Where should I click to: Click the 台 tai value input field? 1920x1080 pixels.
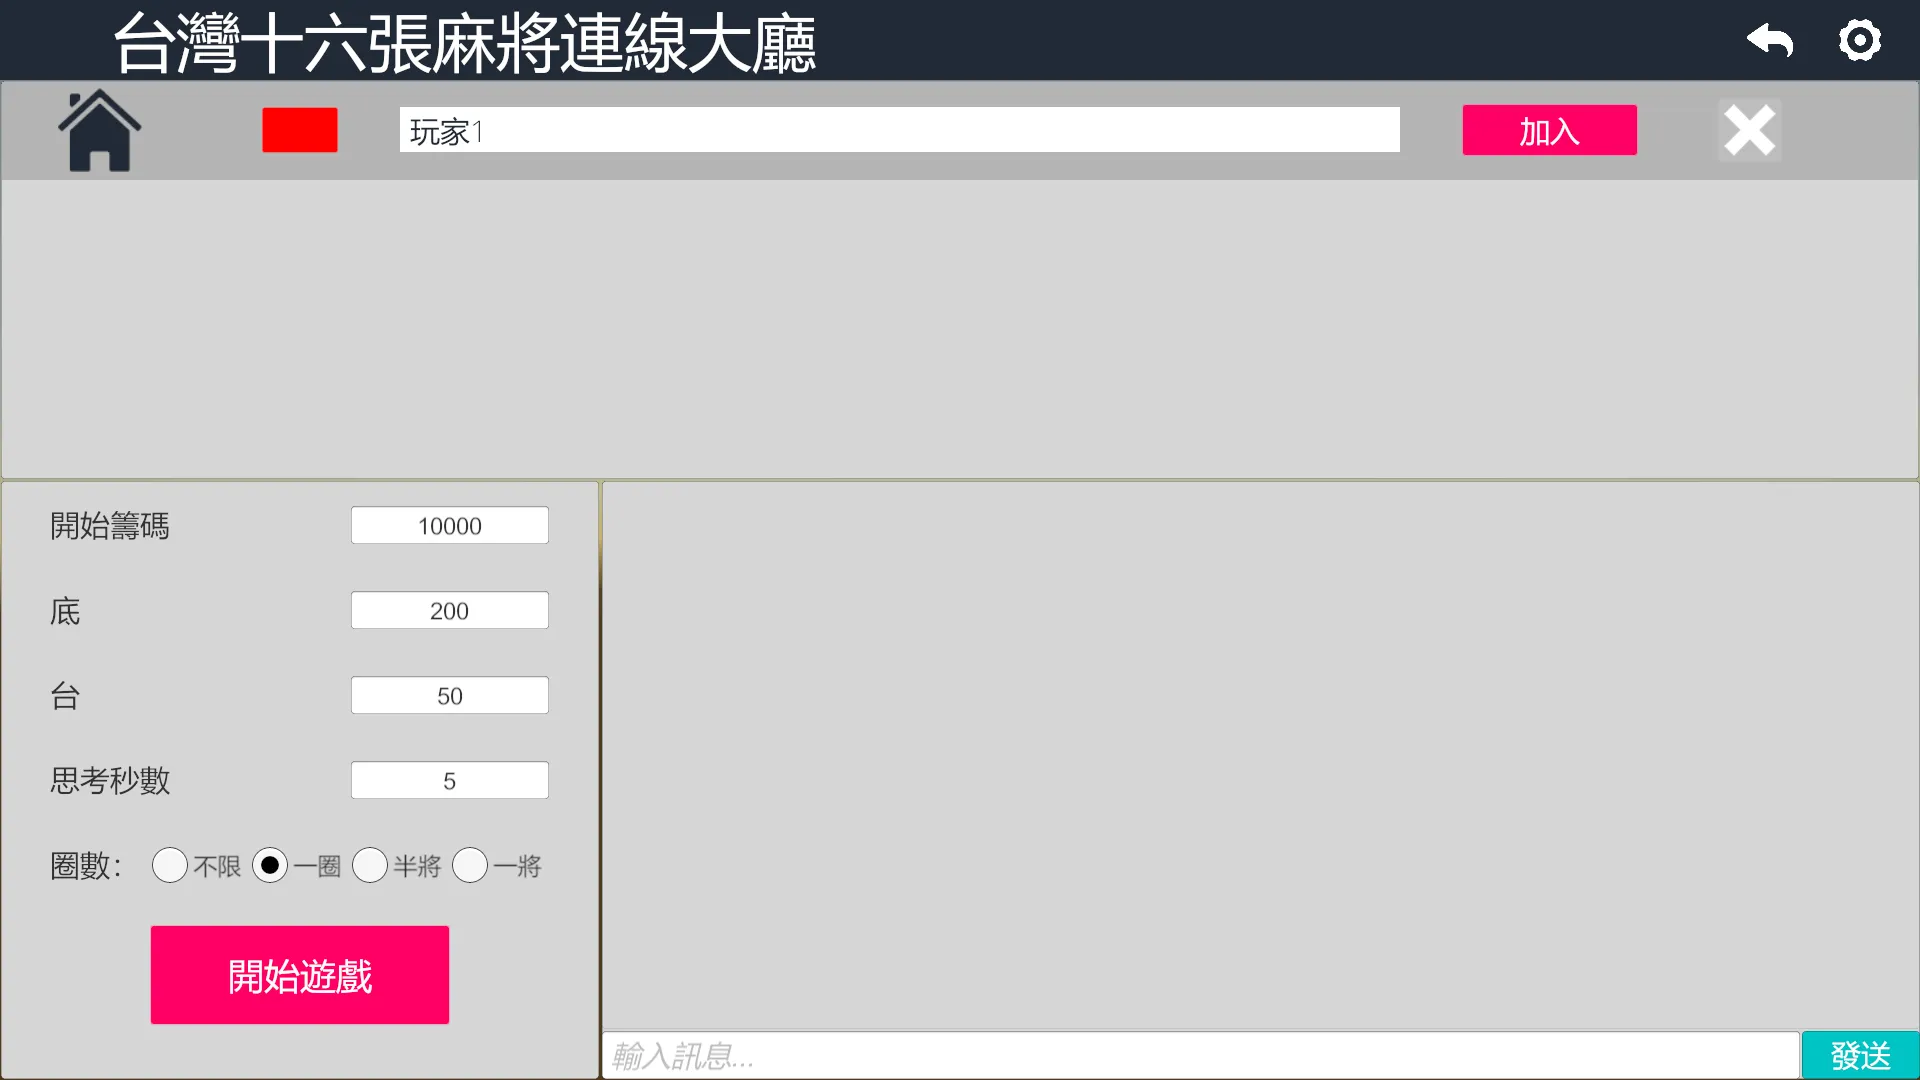(450, 695)
